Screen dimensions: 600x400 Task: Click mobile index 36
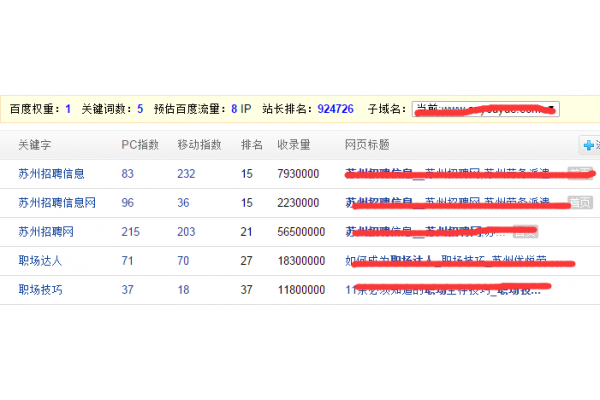183,202
